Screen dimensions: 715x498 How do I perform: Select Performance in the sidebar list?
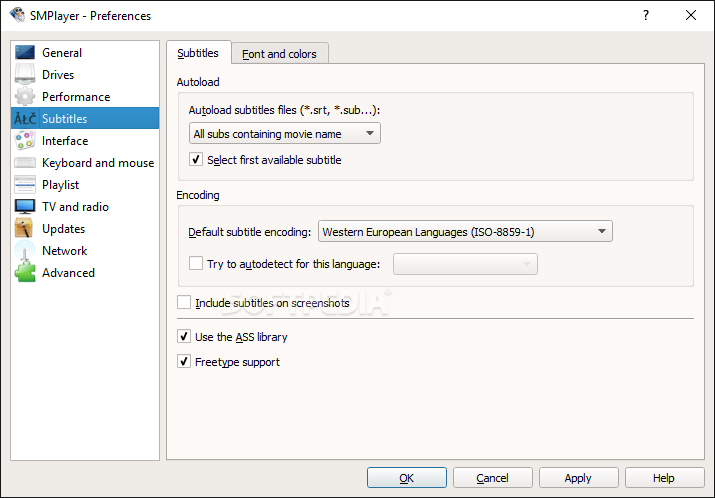pos(85,96)
